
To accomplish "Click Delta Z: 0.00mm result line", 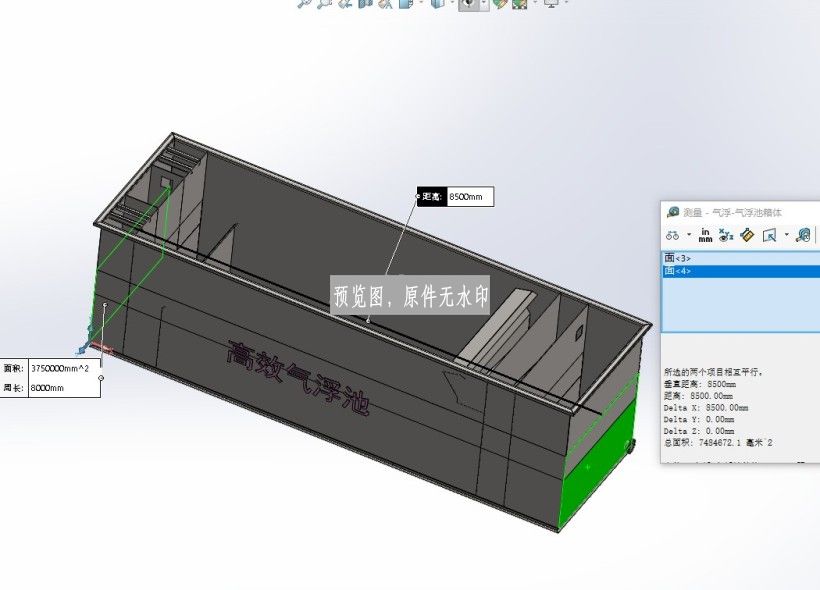I will click(x=699, y=431).
